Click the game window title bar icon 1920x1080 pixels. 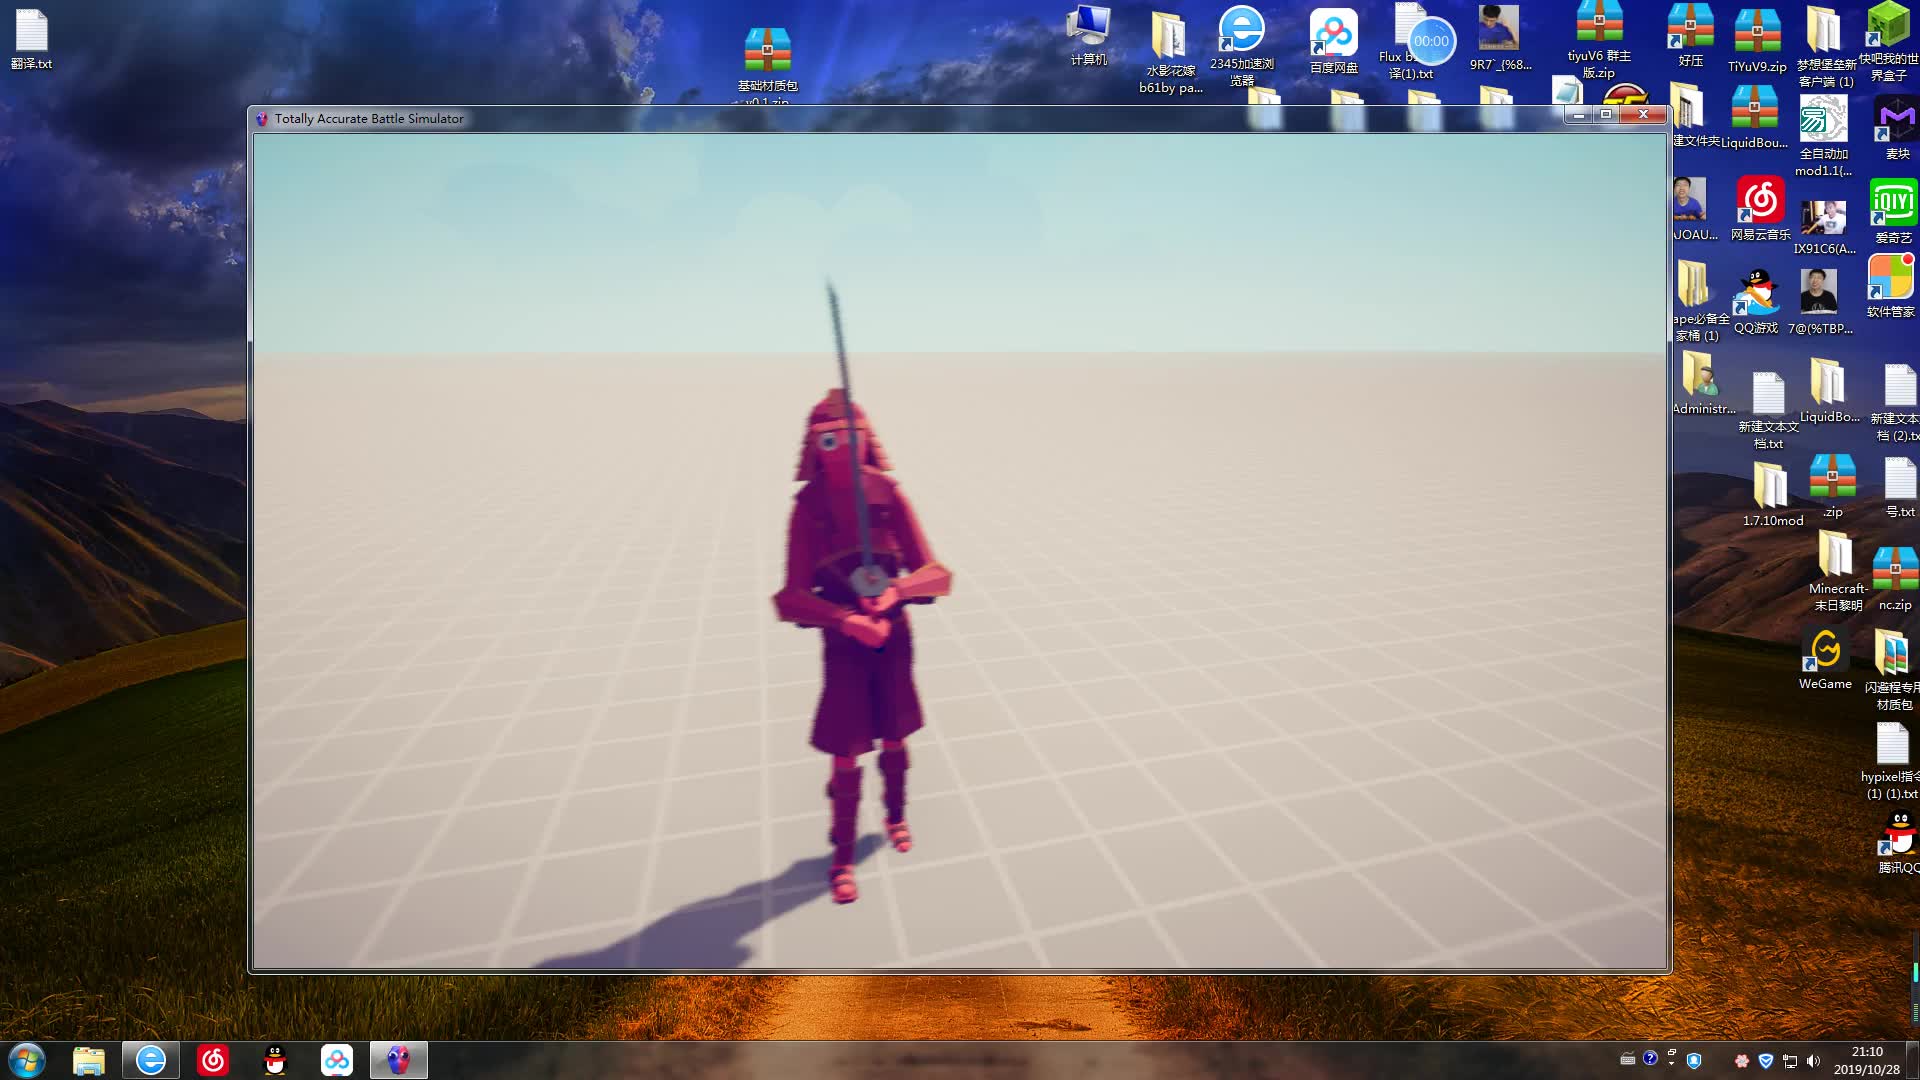pyautogui.click(x=262, y=119)
